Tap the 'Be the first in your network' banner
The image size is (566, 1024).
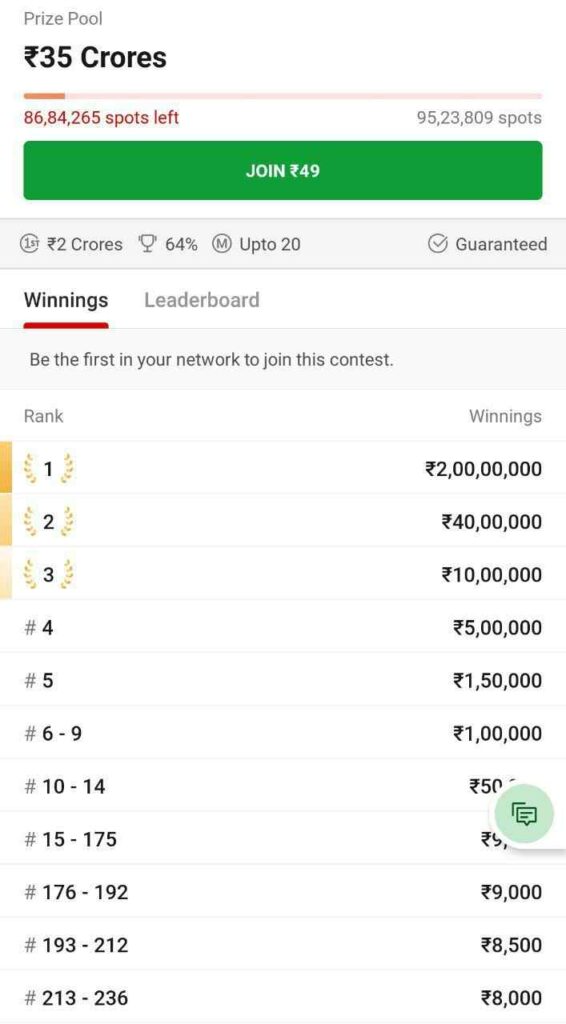point(283,360)
